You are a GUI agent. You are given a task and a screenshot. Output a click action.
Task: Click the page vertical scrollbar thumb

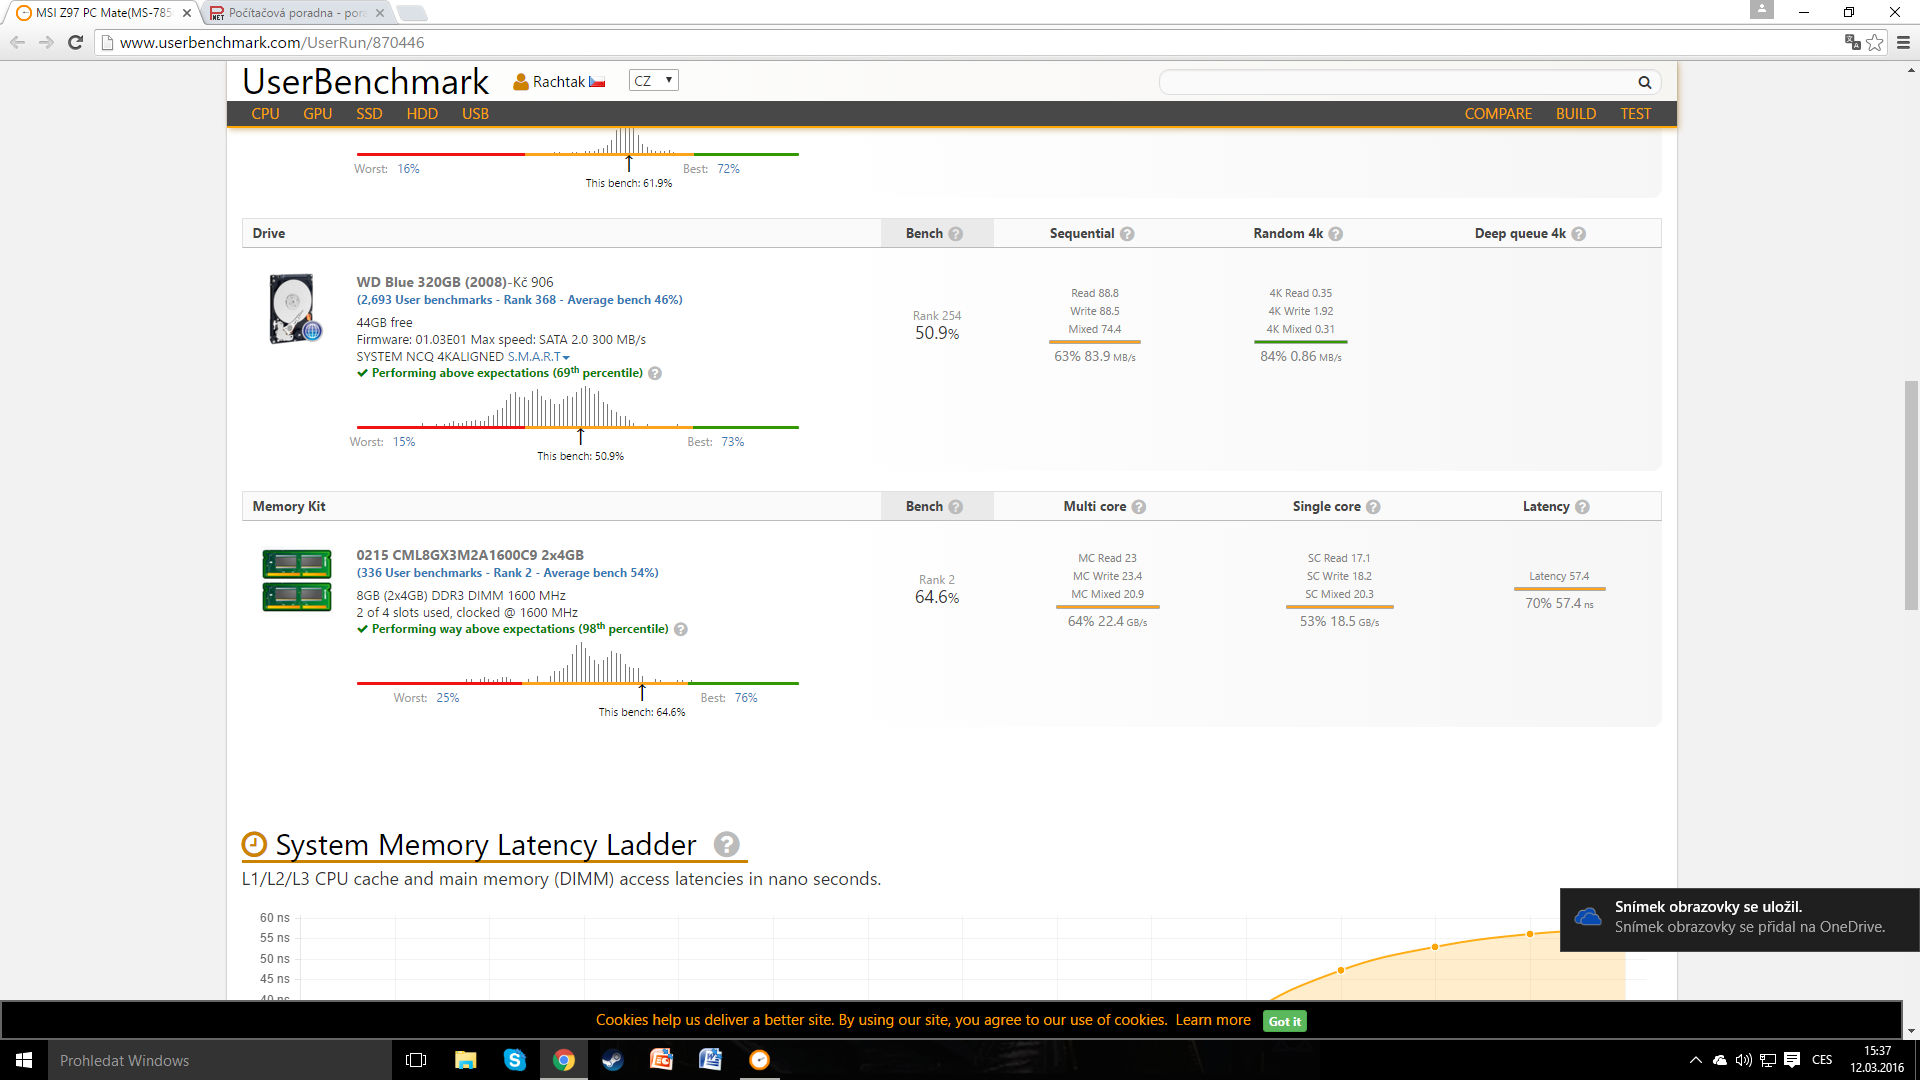1911,495
